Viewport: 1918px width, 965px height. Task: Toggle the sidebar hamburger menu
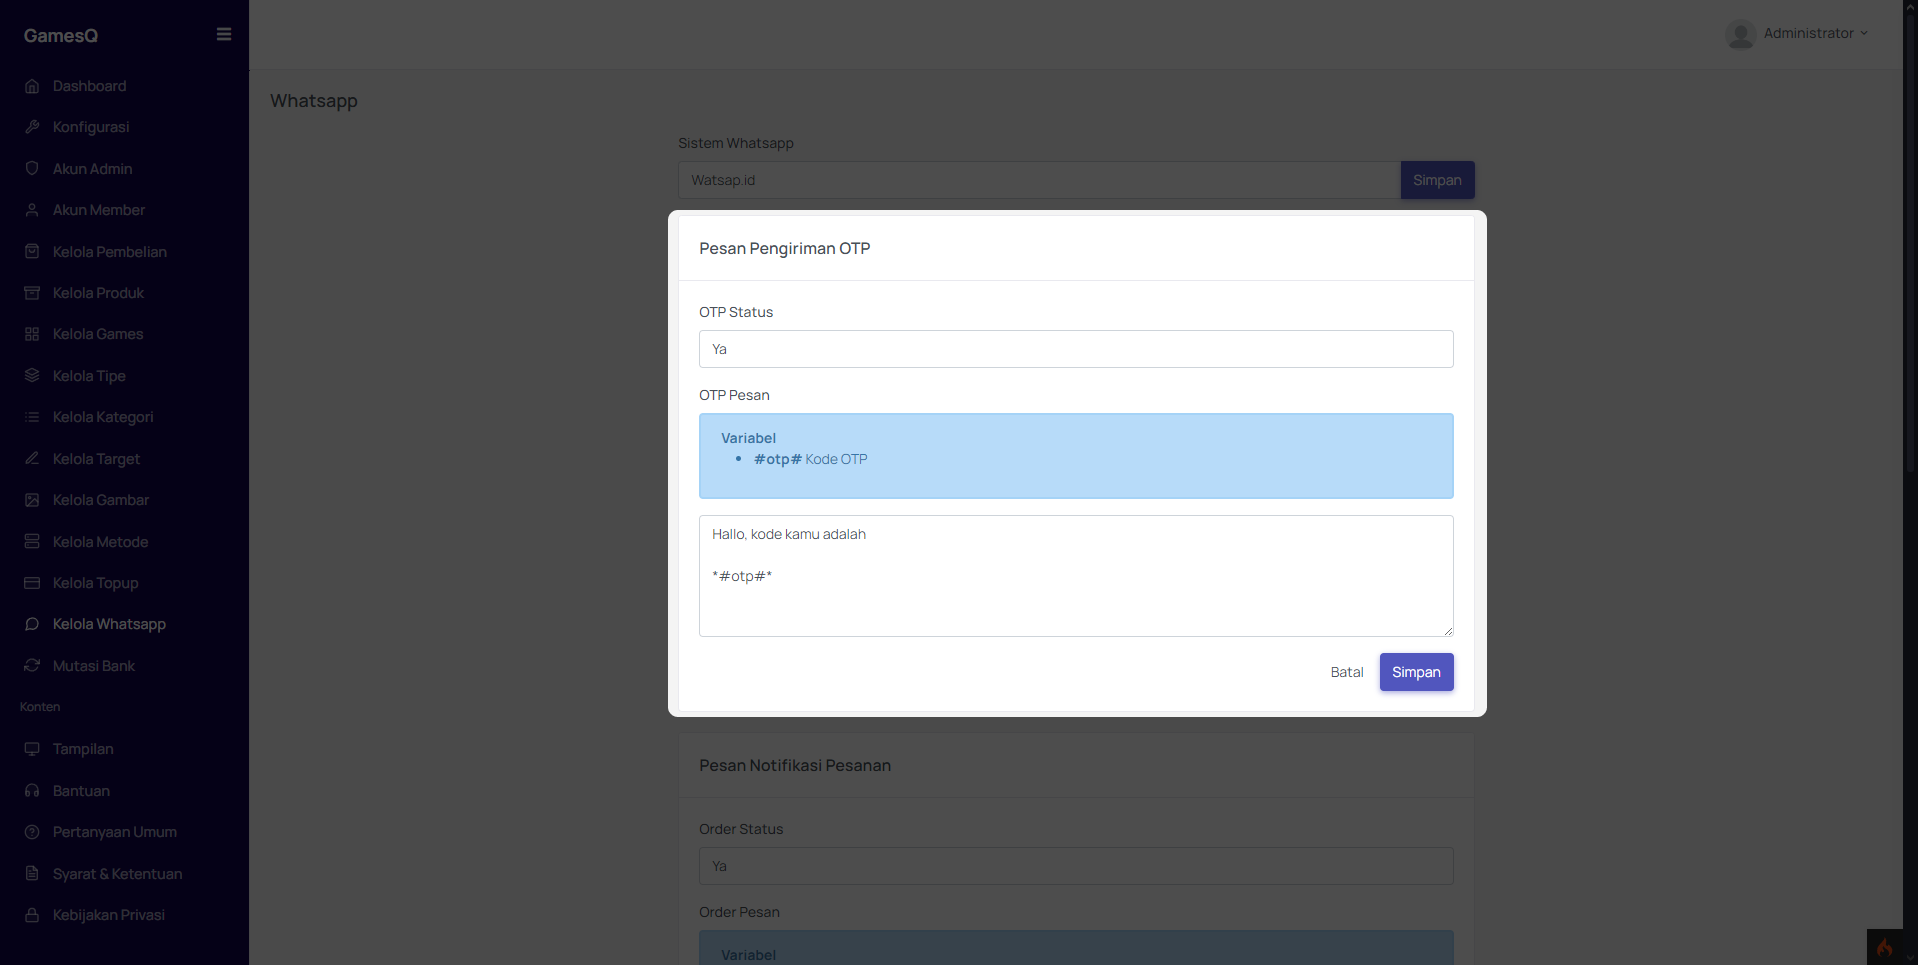click(x=224, y=34)
